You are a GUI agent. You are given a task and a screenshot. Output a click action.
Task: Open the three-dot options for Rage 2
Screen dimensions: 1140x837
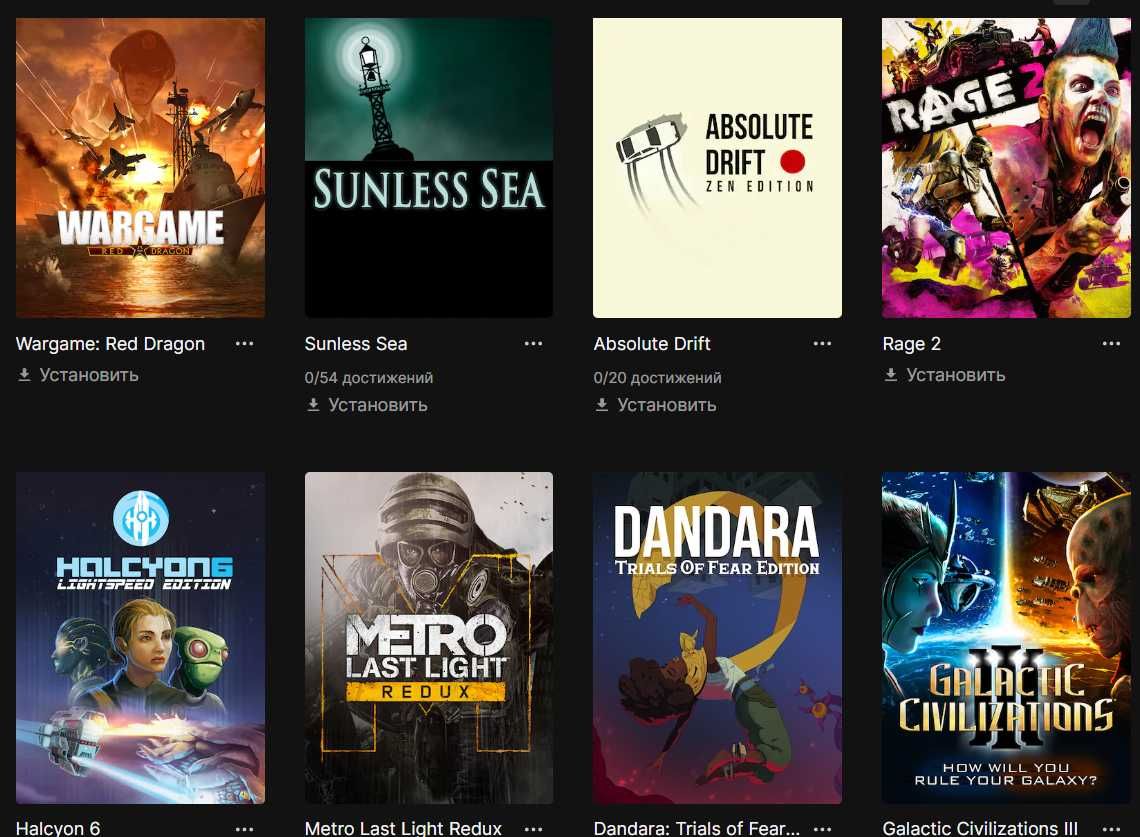coord(1110,343)
